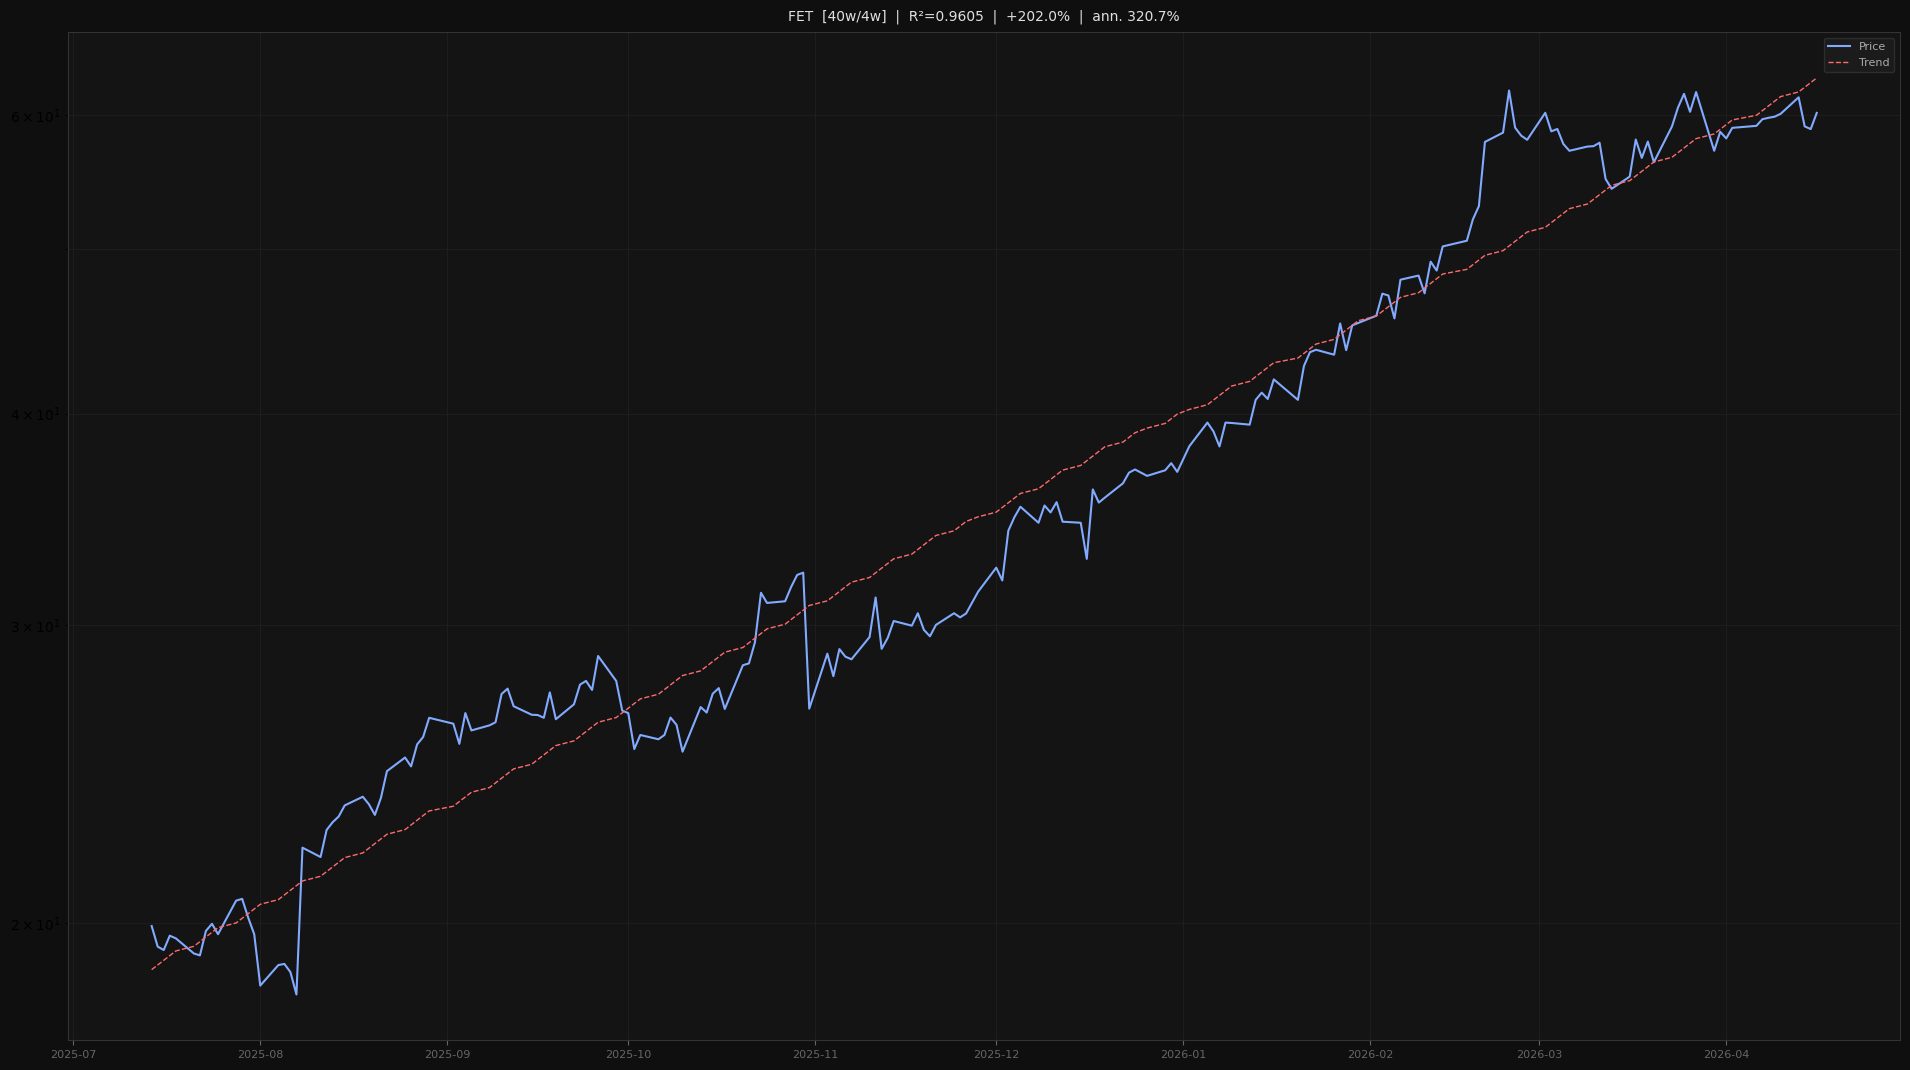Viewport: 1910px width, 1070px height.
Task: Click the ann. 320.7% label in the title
Action: [x=1136, y=16]
